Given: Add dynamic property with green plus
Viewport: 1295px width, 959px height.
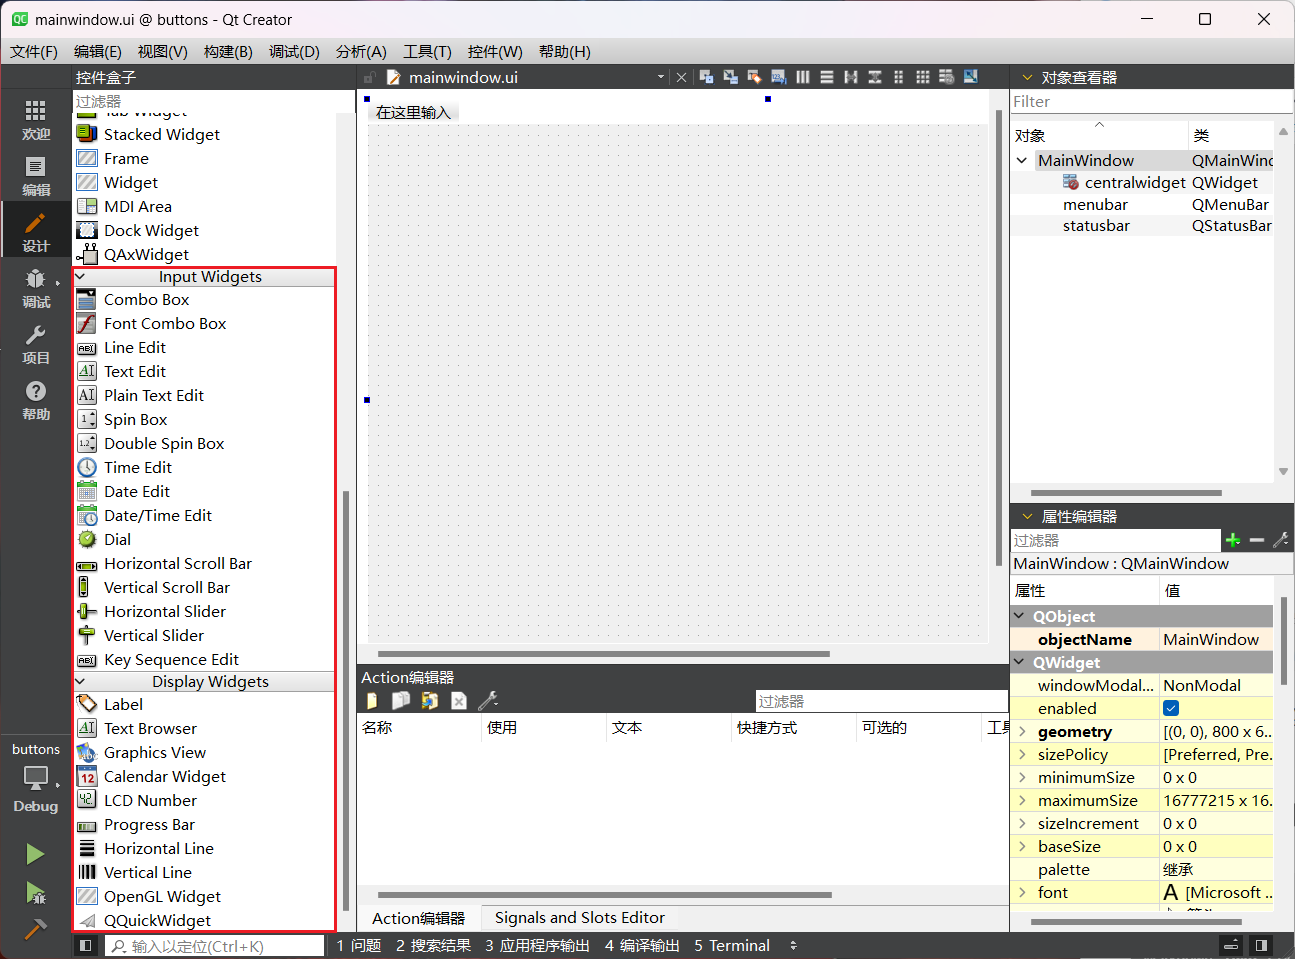Looking at the screenshot, I should (1233, 540).
